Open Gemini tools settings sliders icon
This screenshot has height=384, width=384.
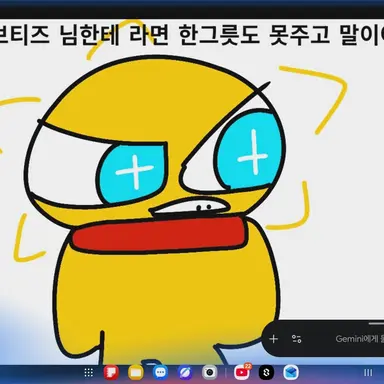297,339
